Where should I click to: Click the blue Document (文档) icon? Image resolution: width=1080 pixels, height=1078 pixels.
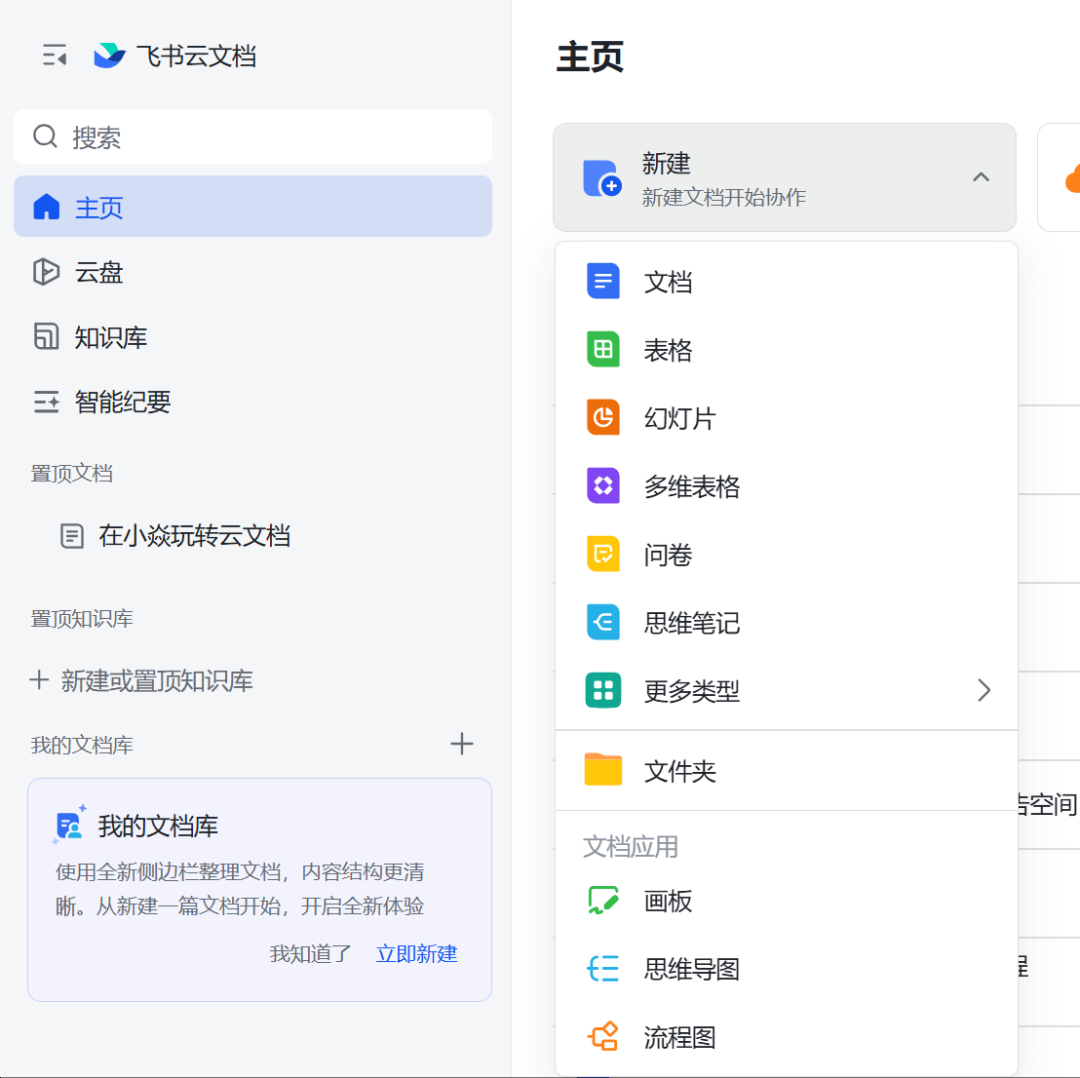pos(603,282)
